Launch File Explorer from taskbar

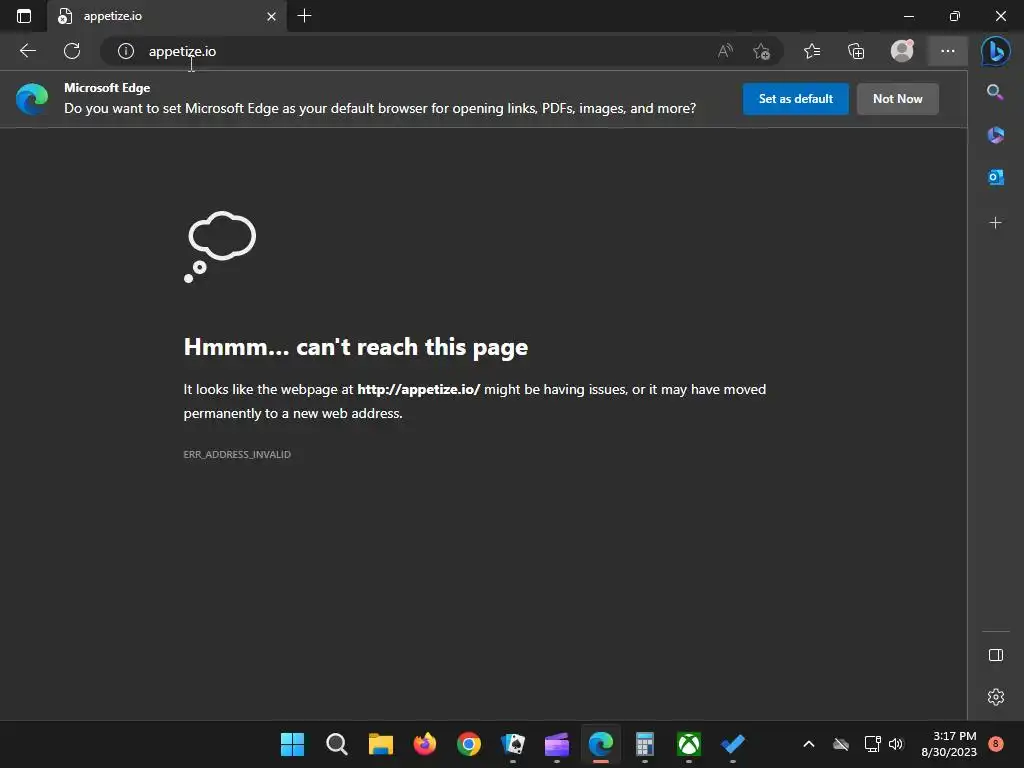point(380,744)
